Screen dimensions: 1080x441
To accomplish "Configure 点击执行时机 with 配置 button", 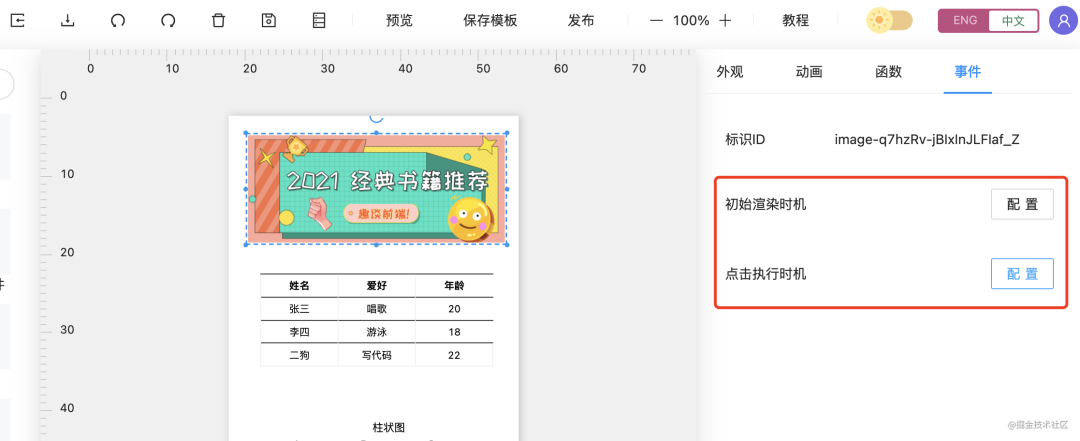I will click(1022, 274).
